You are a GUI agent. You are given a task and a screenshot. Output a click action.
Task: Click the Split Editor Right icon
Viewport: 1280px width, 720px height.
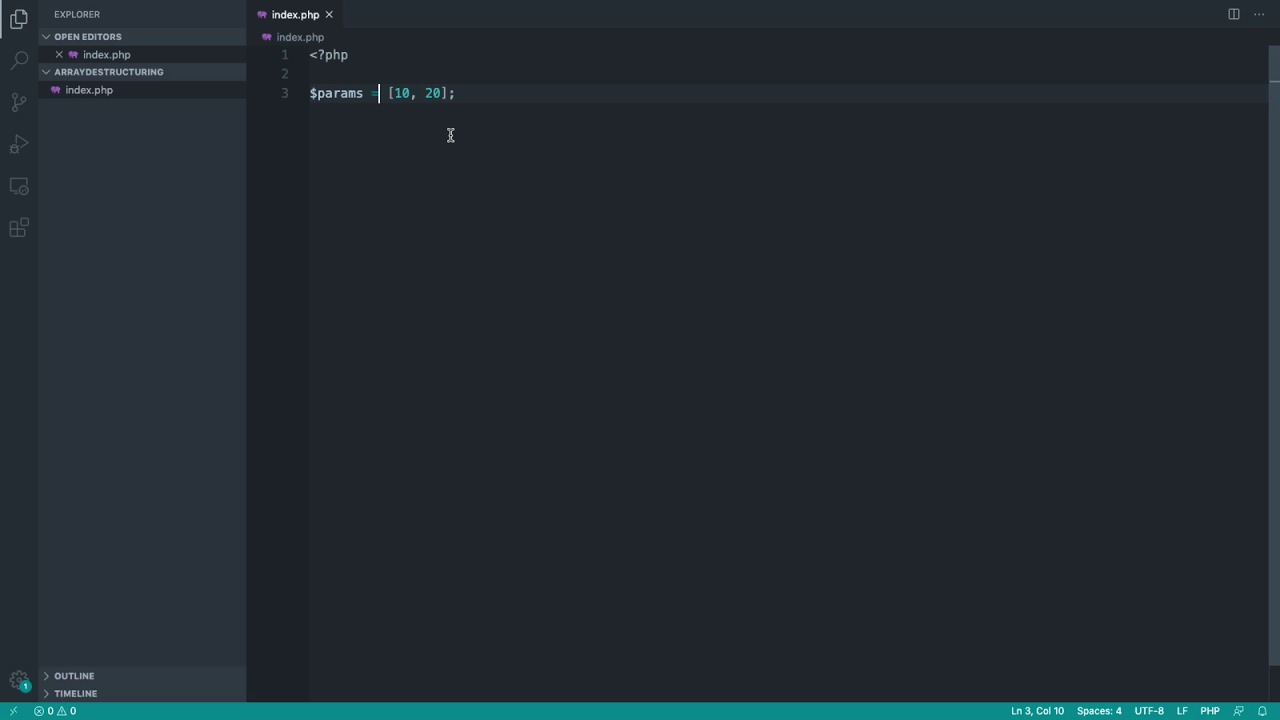(x=1234, y=14)
